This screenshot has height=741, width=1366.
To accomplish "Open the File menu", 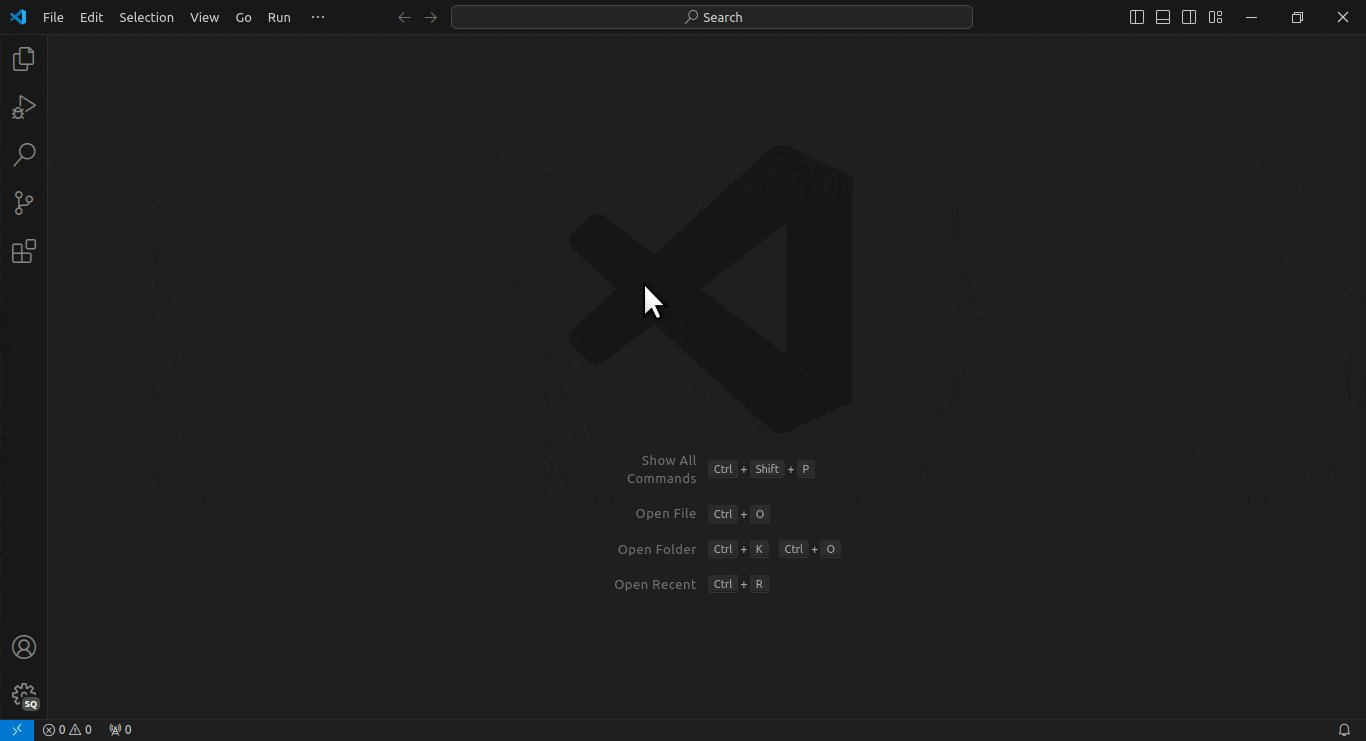I will (53, 17).
